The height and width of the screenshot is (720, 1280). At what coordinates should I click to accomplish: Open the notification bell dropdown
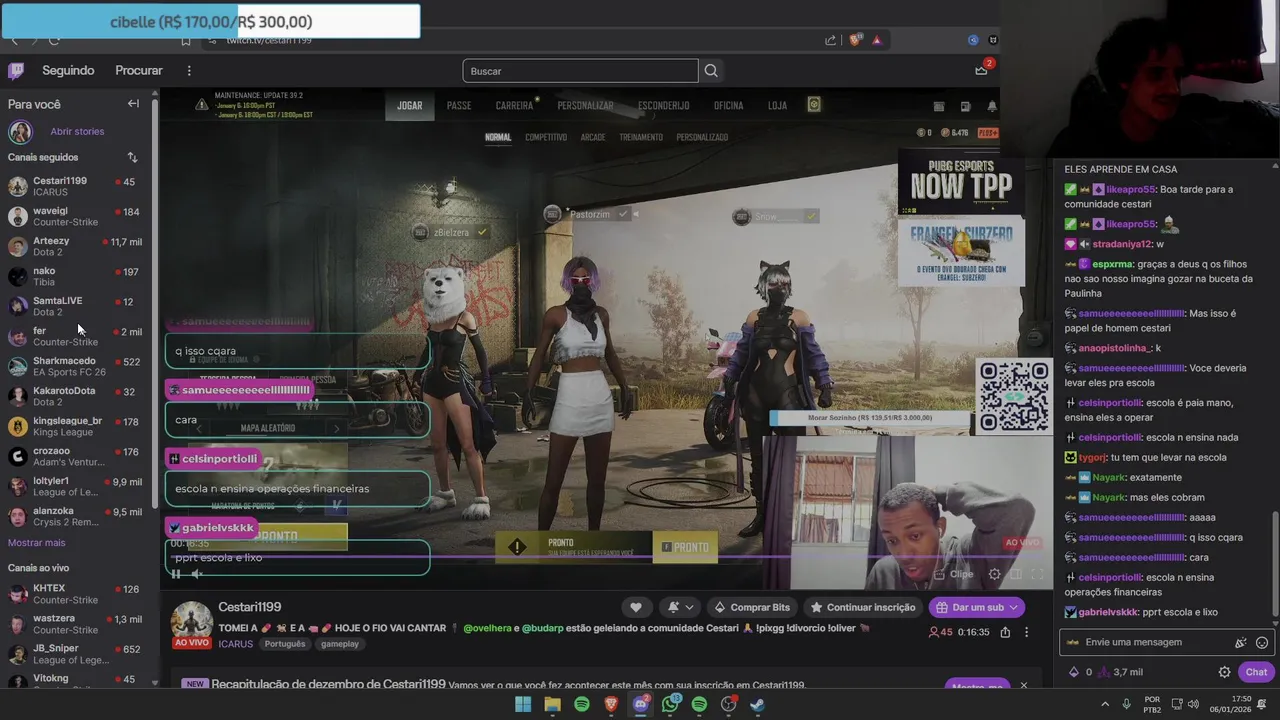[x=680, y=607]
